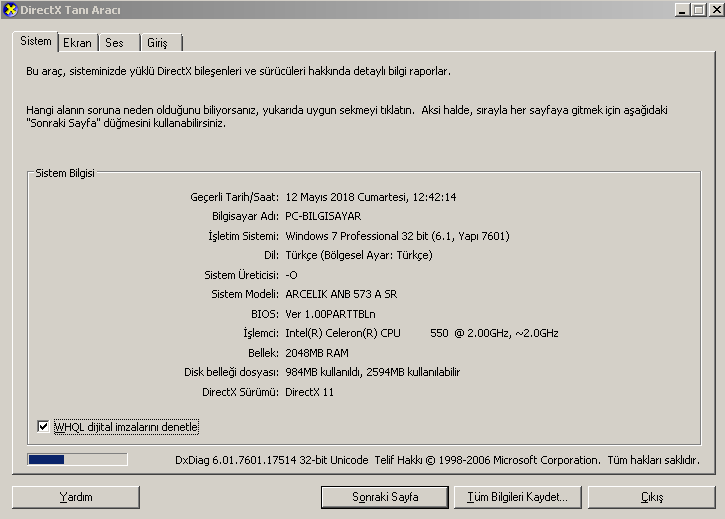
Task: Click the Windows 7 Professional 32 bit value
Action: click(x=398, y=236)
